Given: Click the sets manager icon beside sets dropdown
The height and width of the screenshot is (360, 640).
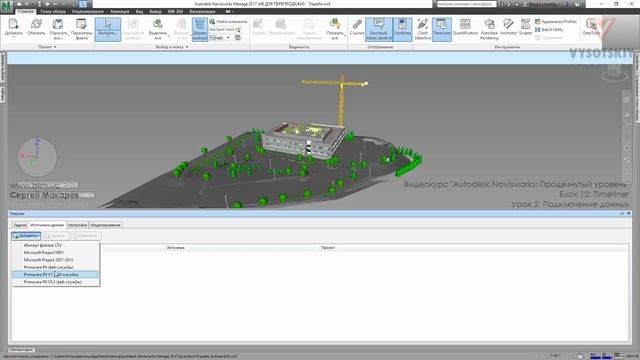Looking at the screenshot, I should [x=238, y=38].
